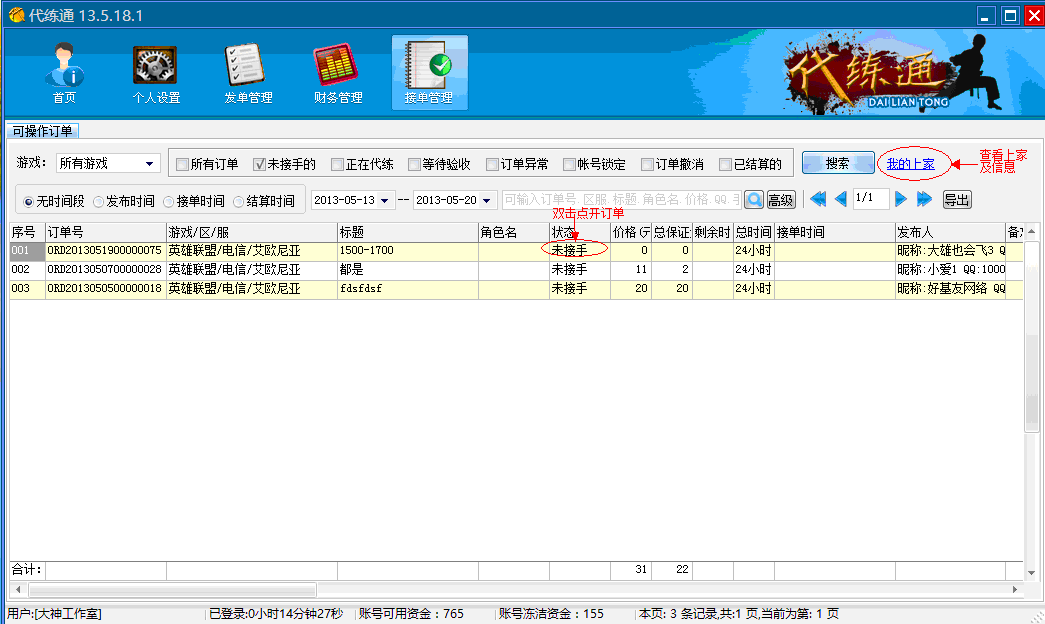1045x624 pixels.
Task: Open 个人设置 personal settings
Action: [x=155, y=72]
